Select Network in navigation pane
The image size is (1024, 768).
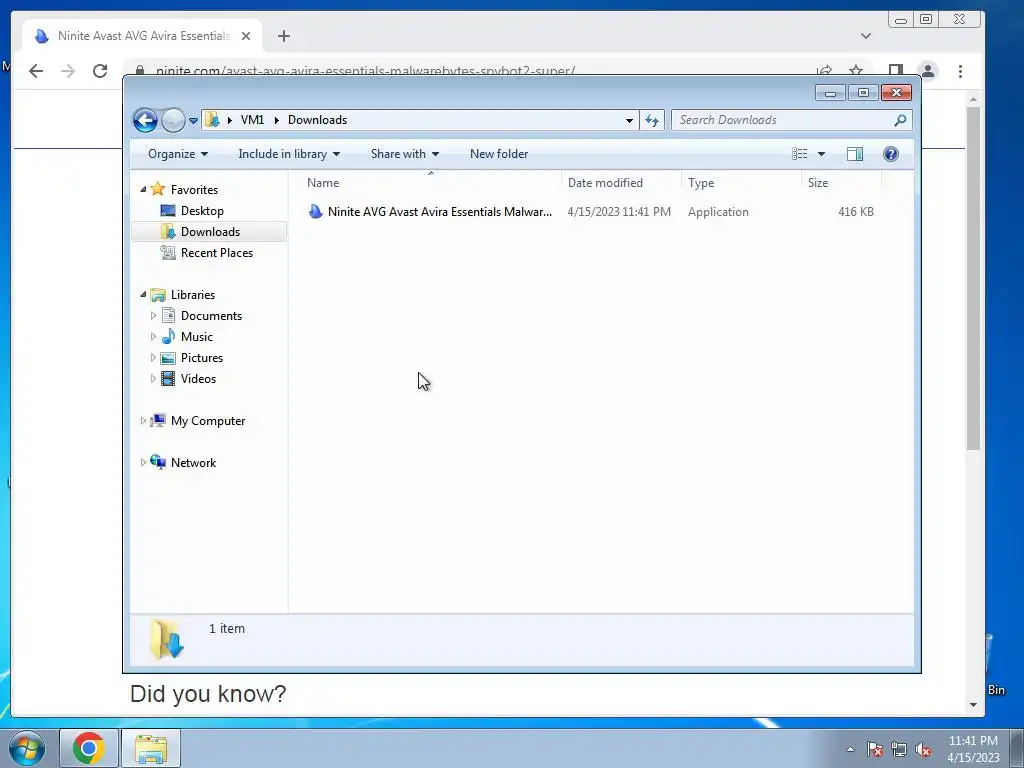pos(193,463)
